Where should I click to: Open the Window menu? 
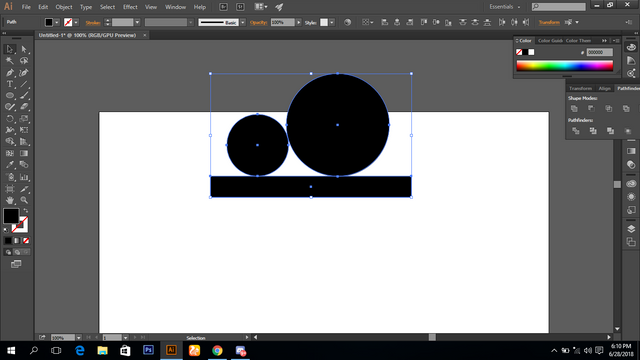tap(176, 7)
